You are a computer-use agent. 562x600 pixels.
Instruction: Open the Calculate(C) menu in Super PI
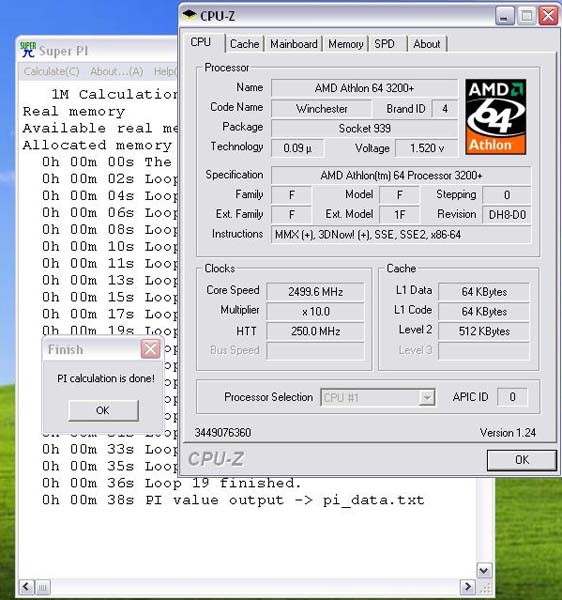[51, 72]
